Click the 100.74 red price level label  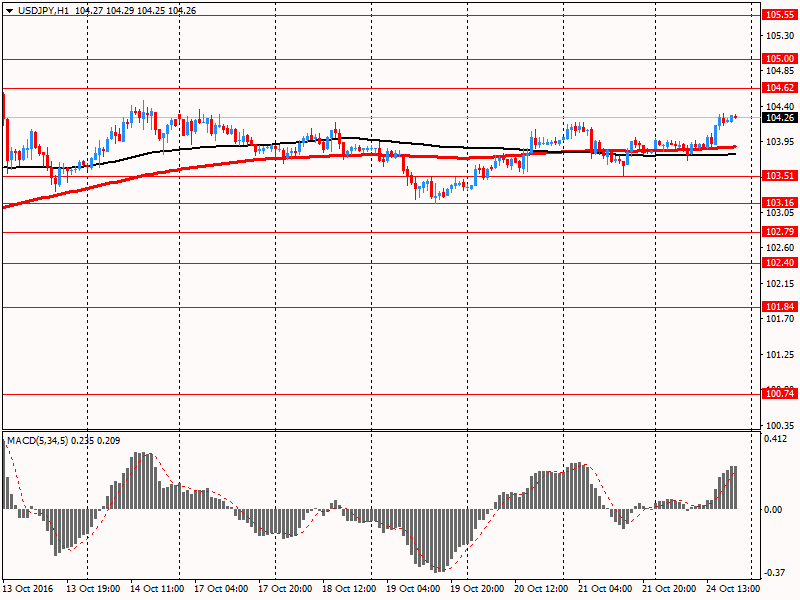(x=777, y=394)
